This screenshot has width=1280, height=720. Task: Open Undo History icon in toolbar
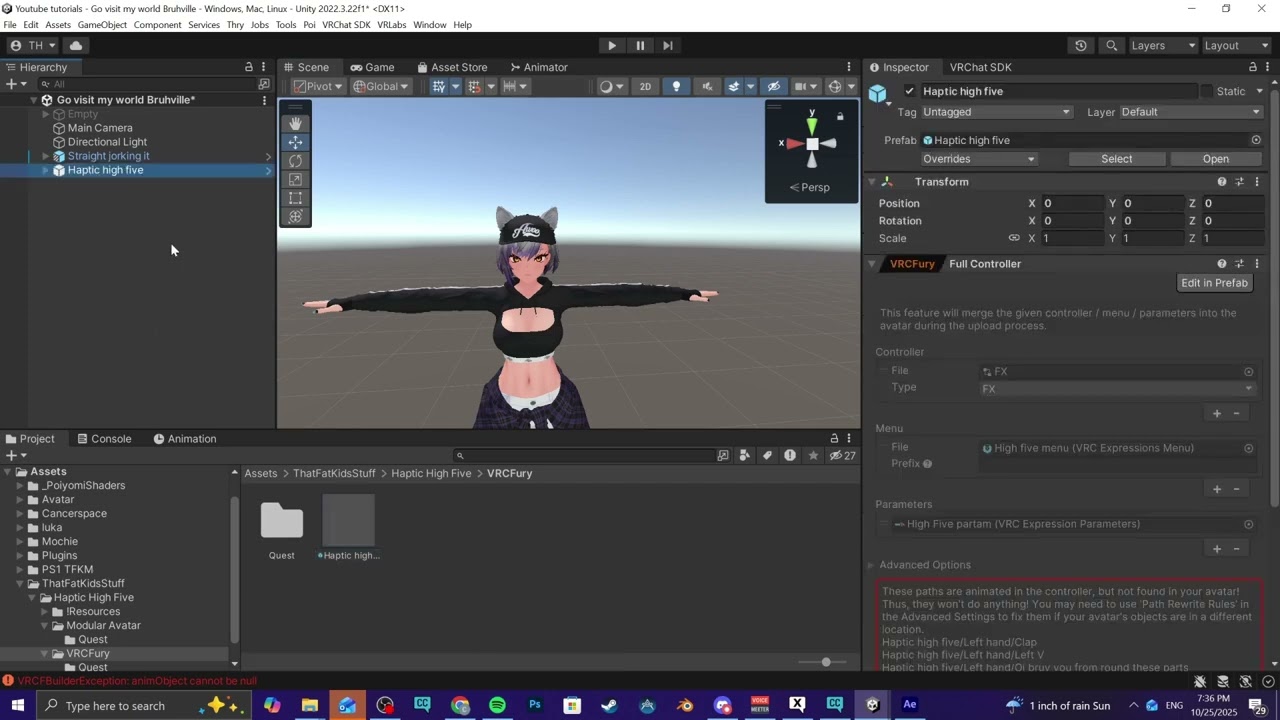(x=1081, y=45)
